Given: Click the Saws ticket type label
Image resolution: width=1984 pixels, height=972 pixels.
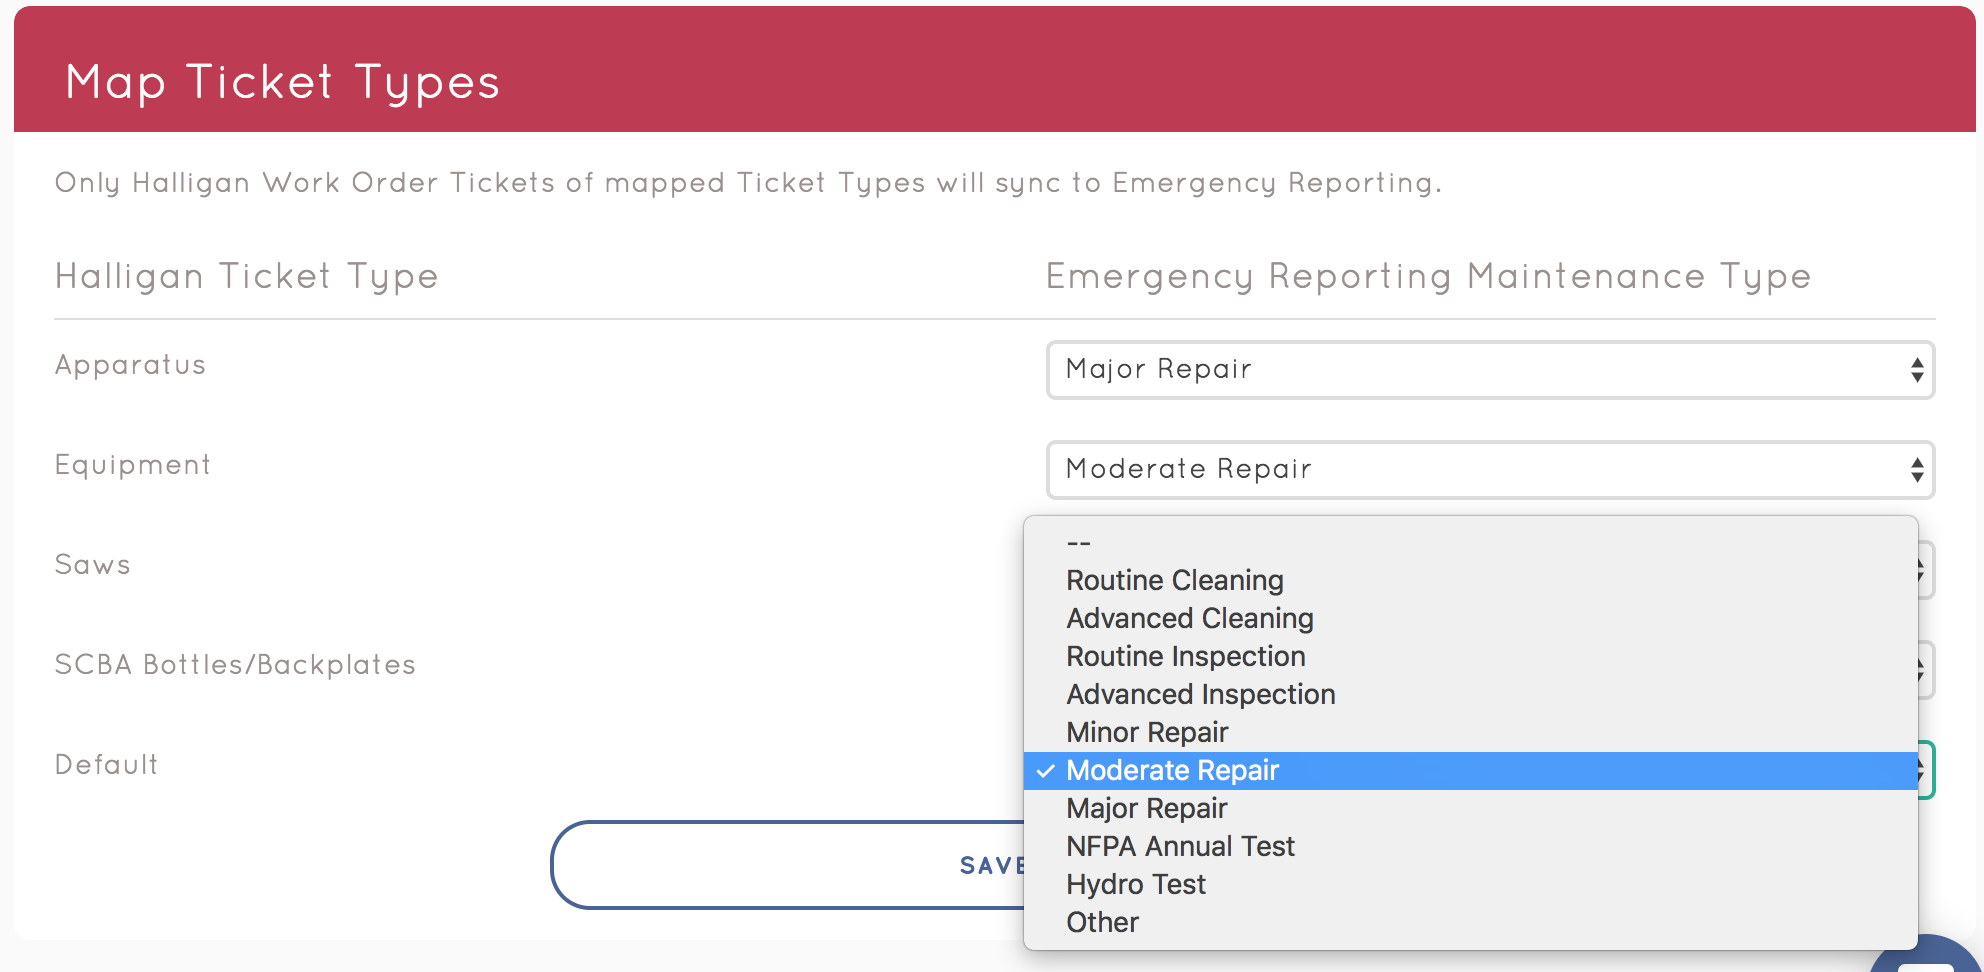Looking at the screenshot, I should (93, 565).
